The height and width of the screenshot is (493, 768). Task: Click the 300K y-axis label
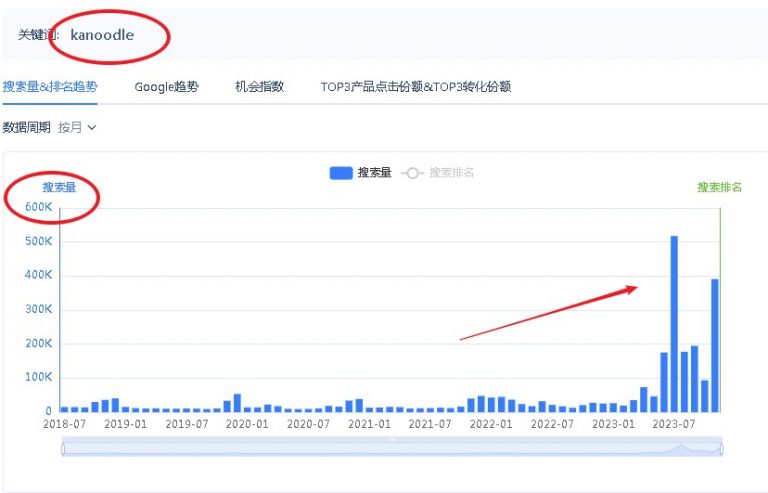[x=39, y=309]
